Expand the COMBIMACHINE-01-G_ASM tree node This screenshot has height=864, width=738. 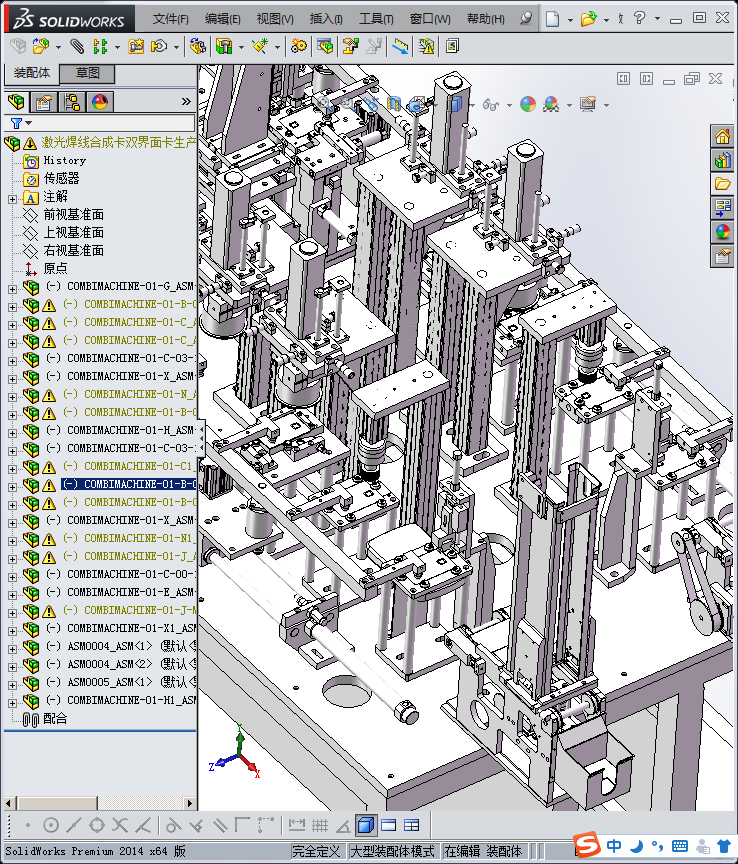12,289
